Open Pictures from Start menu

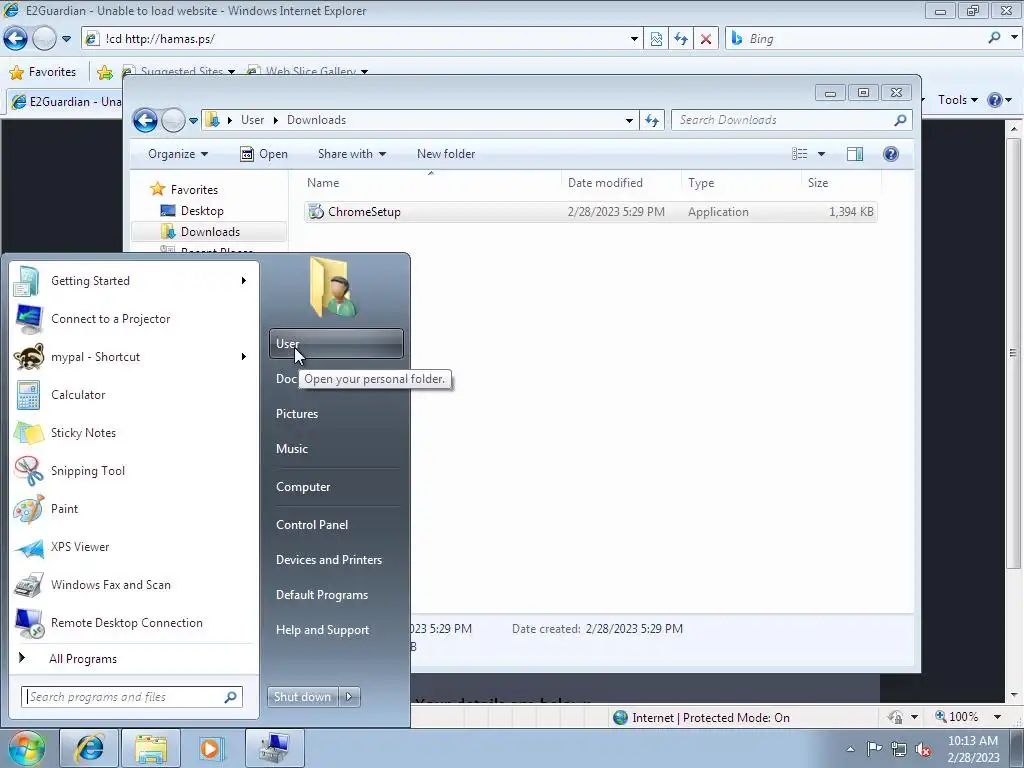pos(336,414)
